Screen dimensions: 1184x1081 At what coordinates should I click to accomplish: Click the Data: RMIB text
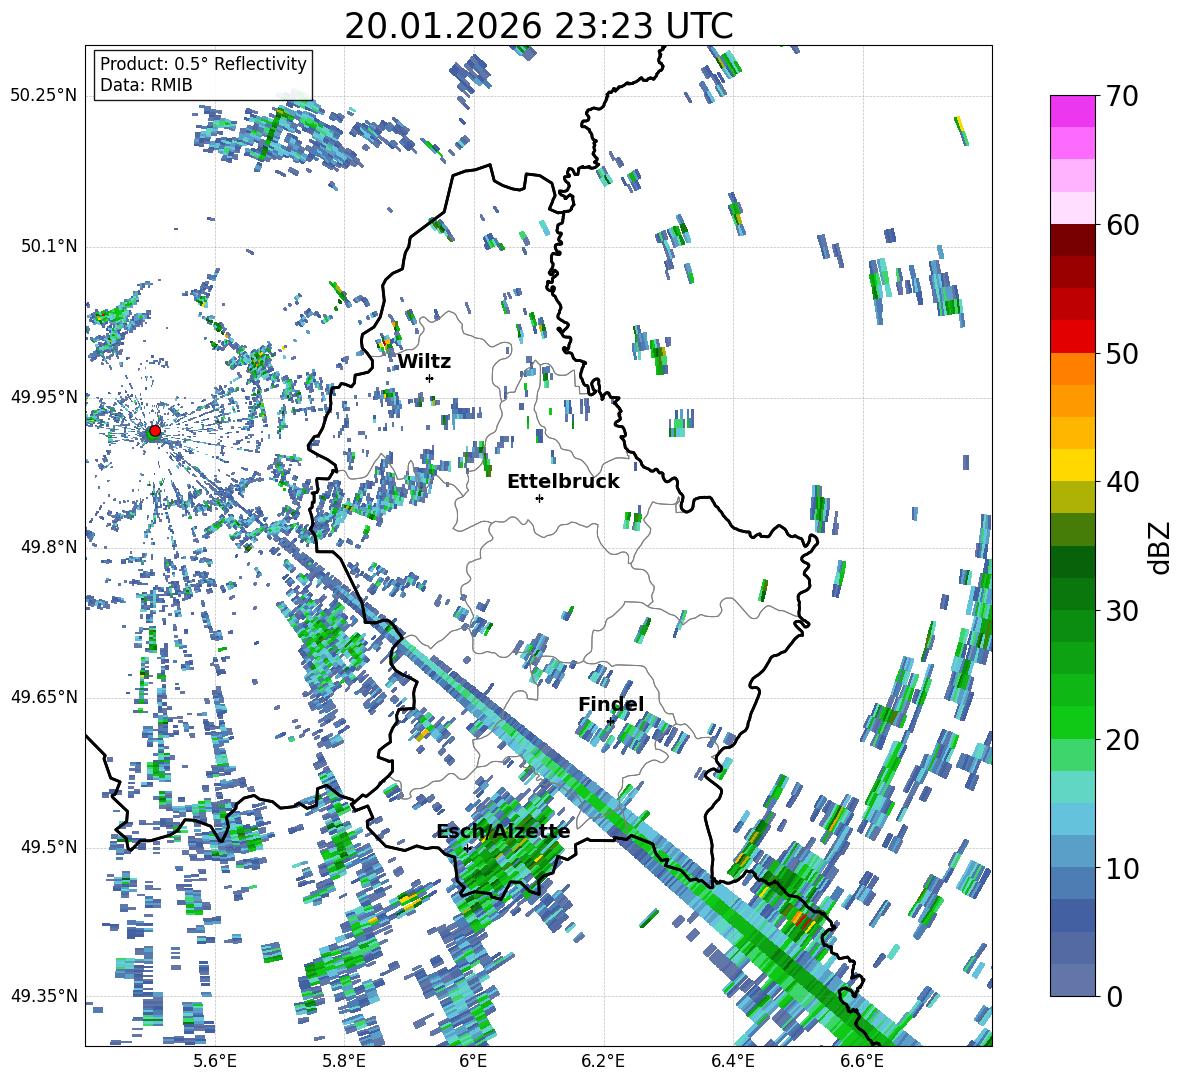click(x=146, y=85)
